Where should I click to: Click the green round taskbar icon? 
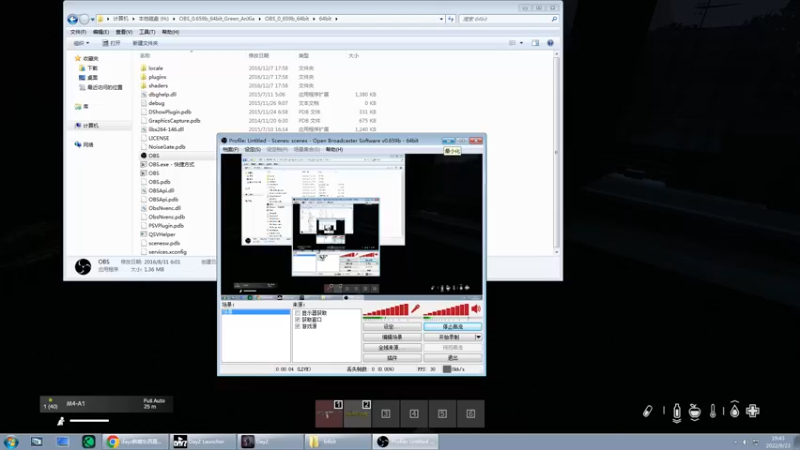point(89,442)
